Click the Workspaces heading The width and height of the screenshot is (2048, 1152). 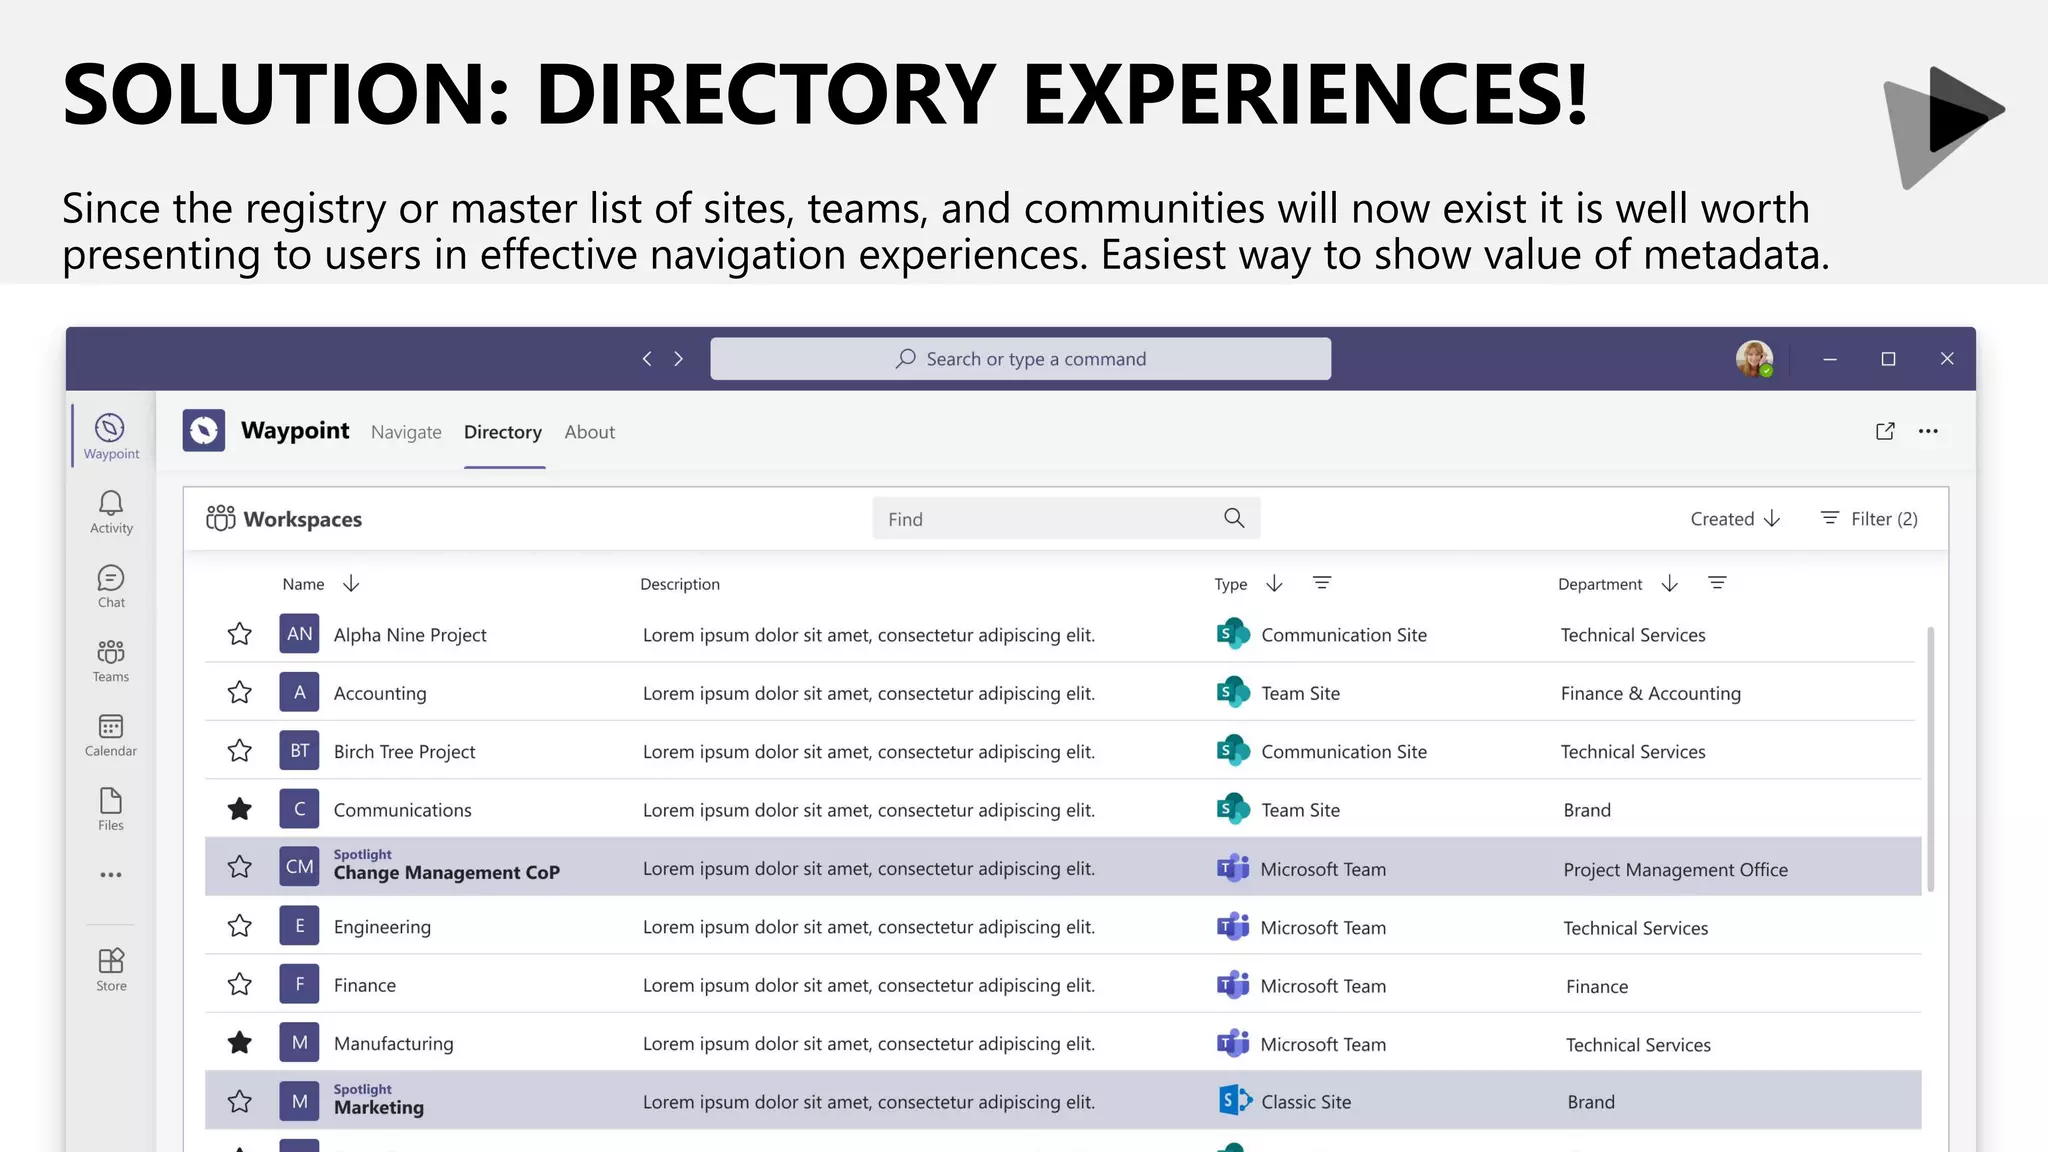(x=303, y=519)
